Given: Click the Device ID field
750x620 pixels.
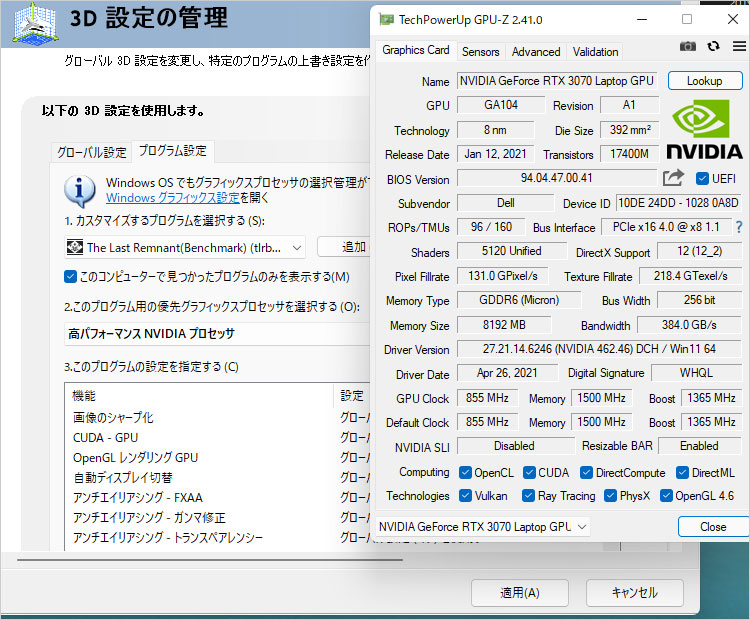Looking at the screenshot, I should tap(678, 203).
